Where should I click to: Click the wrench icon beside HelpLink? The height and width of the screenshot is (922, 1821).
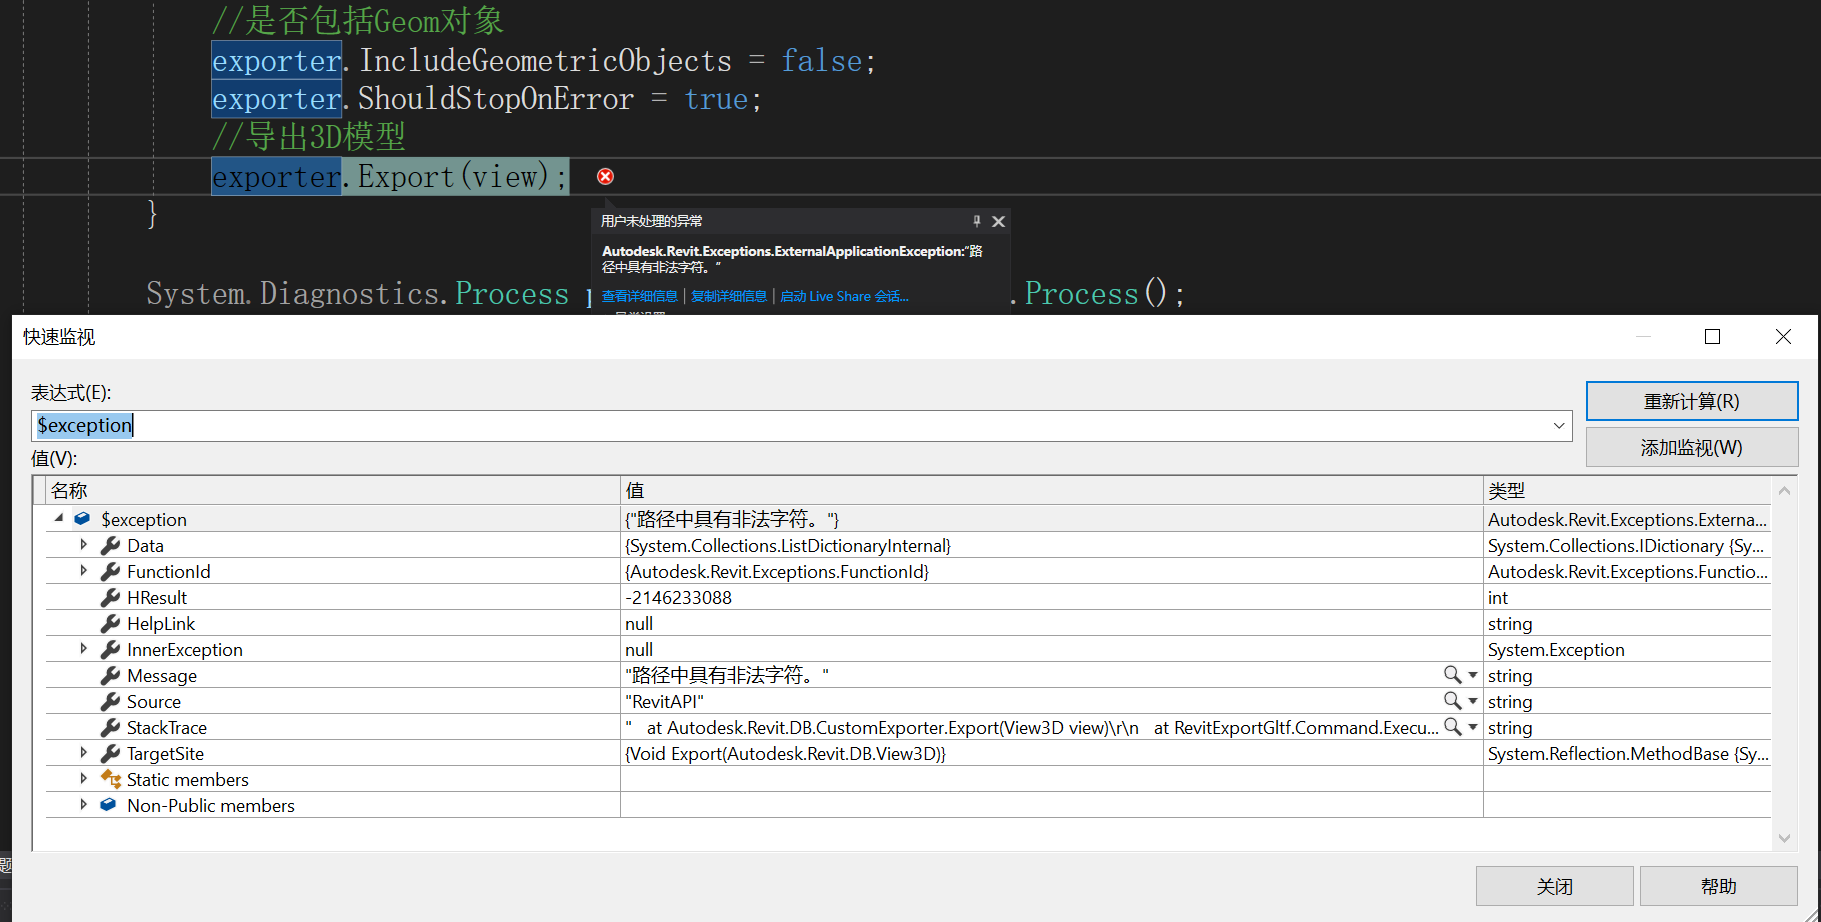(x=110, y=623)
